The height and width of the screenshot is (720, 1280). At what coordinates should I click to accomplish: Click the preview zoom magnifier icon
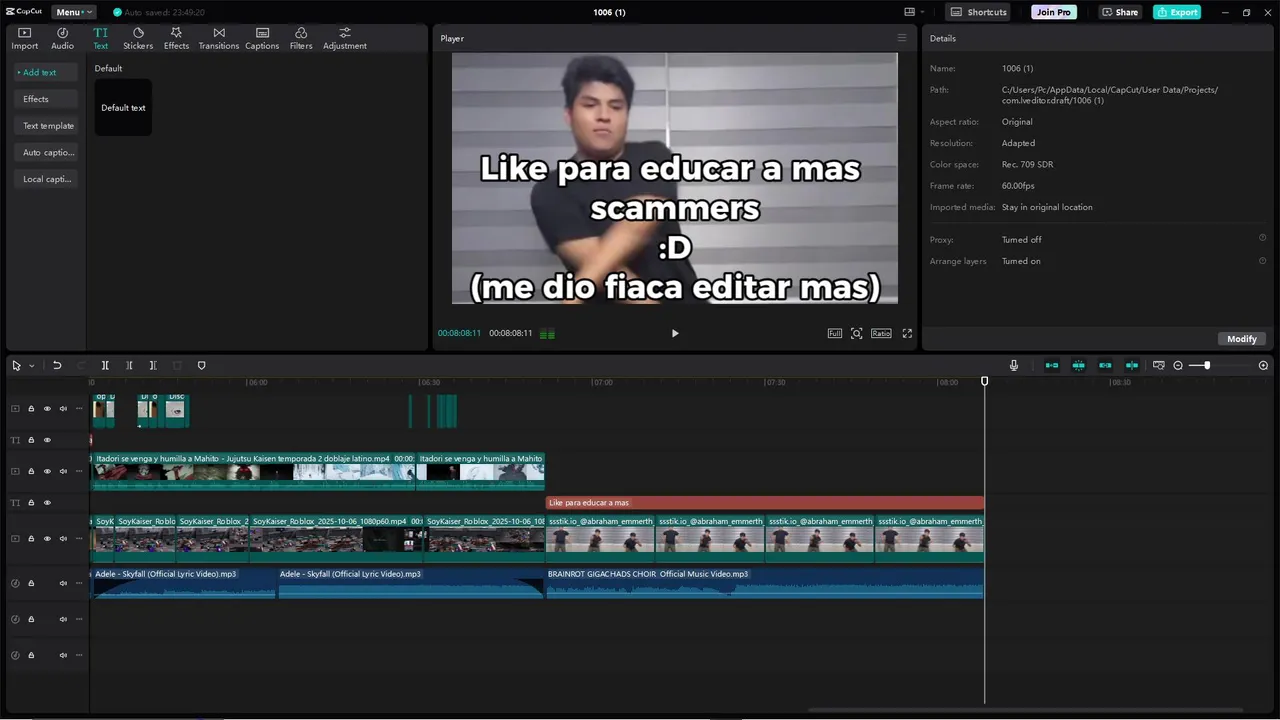coord(857,333)
